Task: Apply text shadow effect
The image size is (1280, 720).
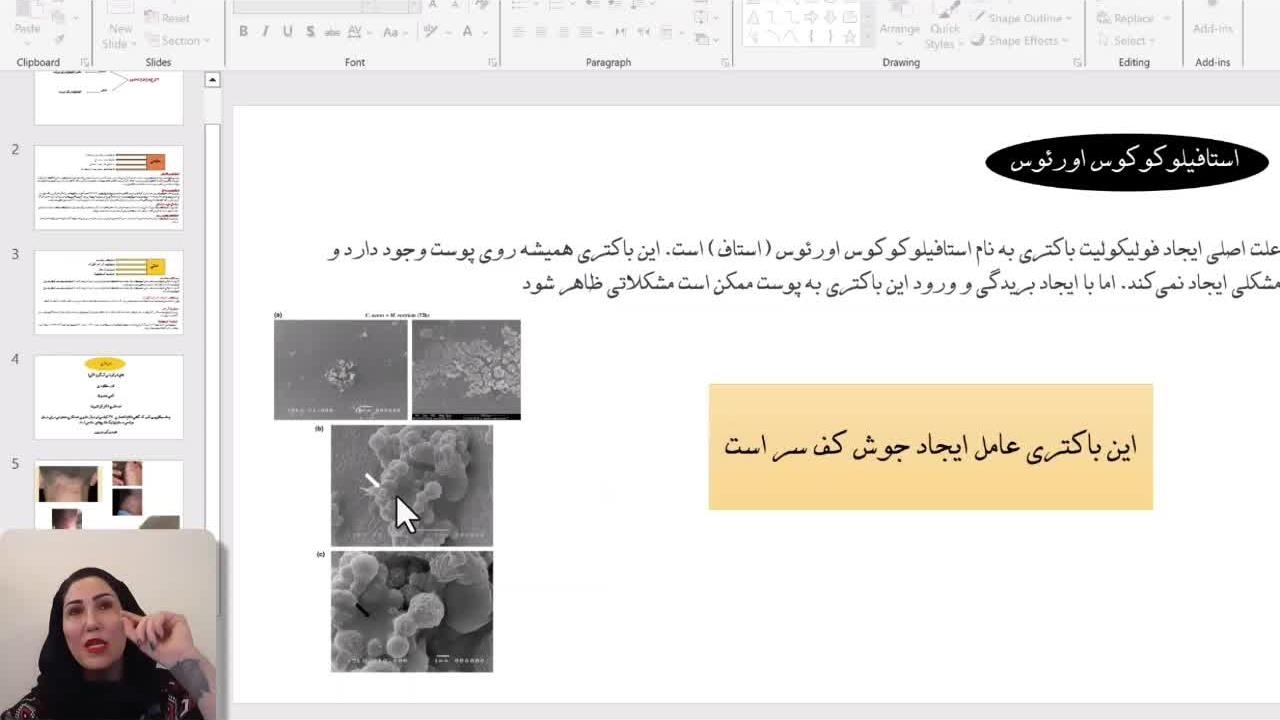Action: point(310,32)
